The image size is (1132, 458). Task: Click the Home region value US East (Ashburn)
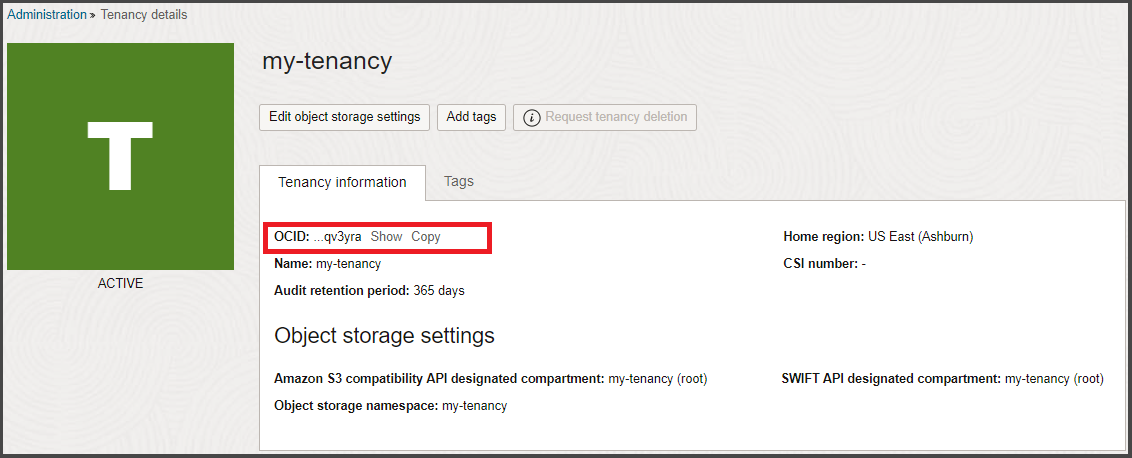(920, 237)
